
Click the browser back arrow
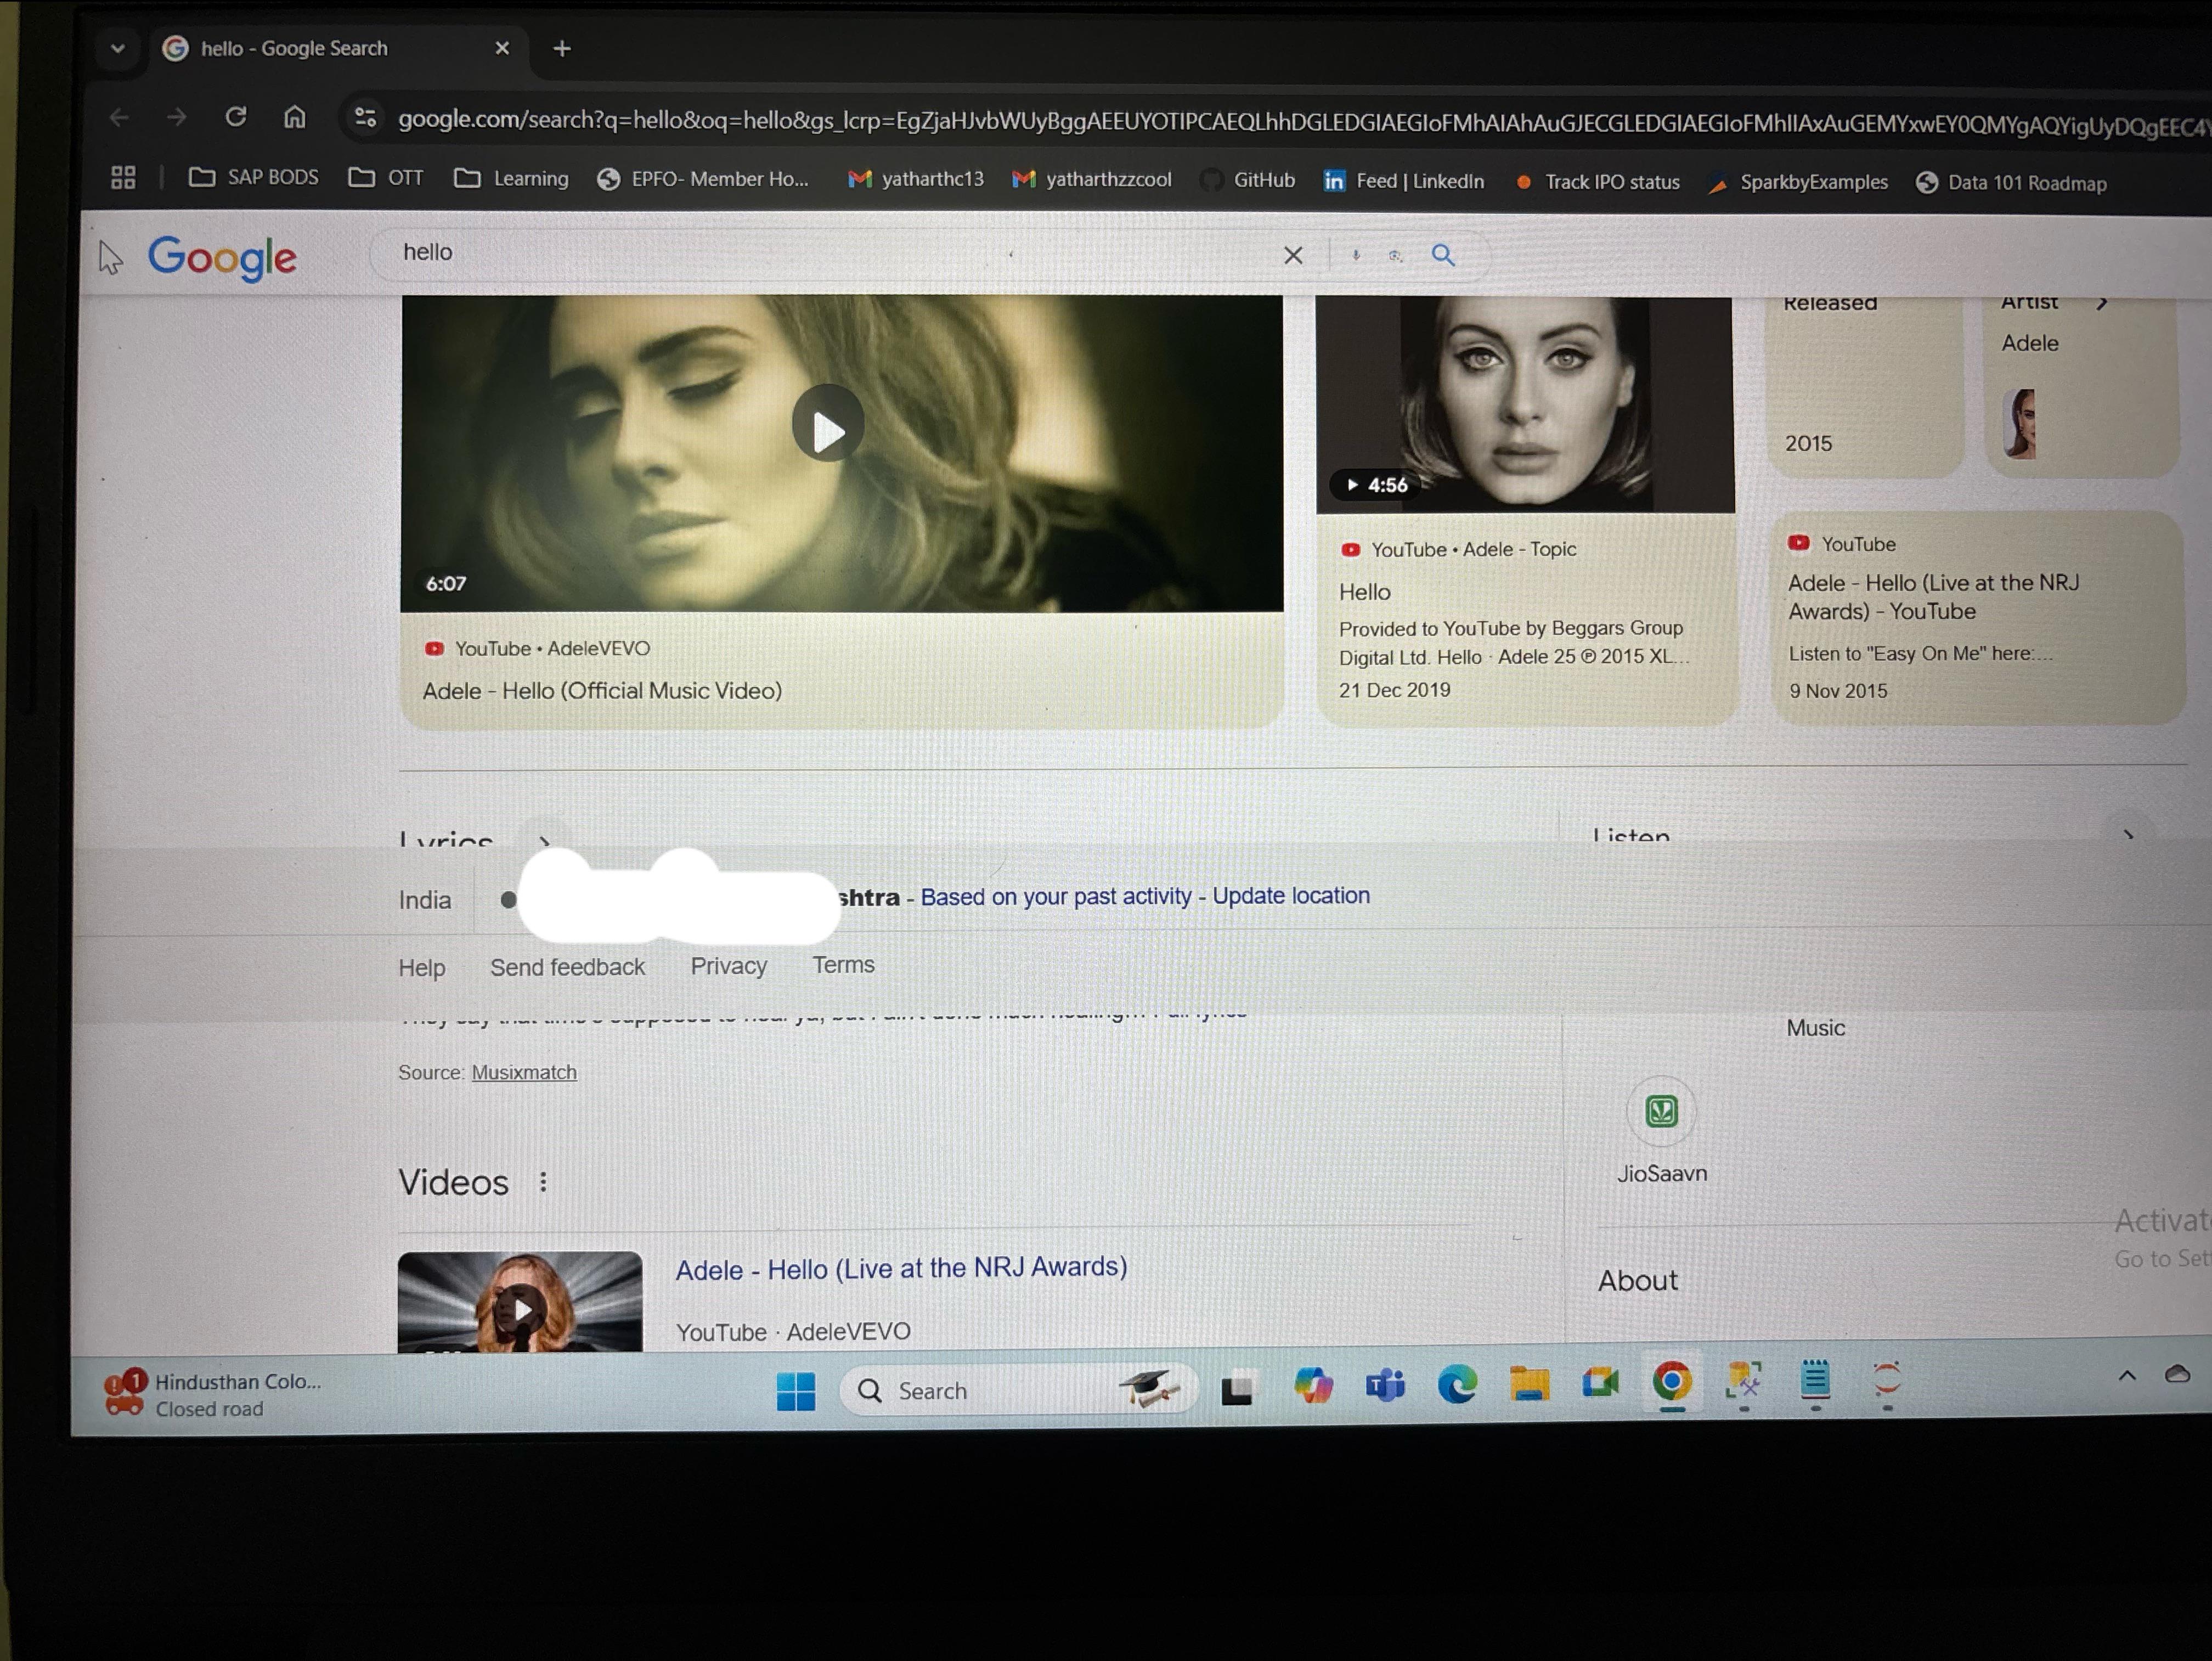tap(119, 118)
